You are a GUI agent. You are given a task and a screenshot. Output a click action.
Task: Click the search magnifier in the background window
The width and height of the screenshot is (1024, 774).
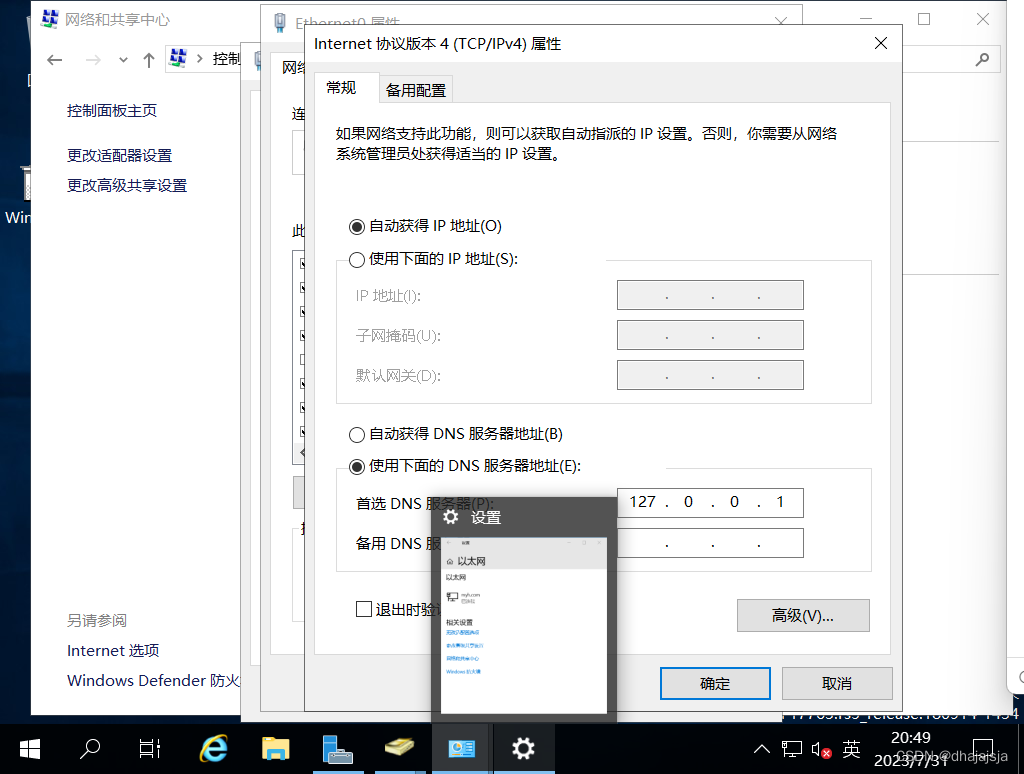[x=982, y=59]
